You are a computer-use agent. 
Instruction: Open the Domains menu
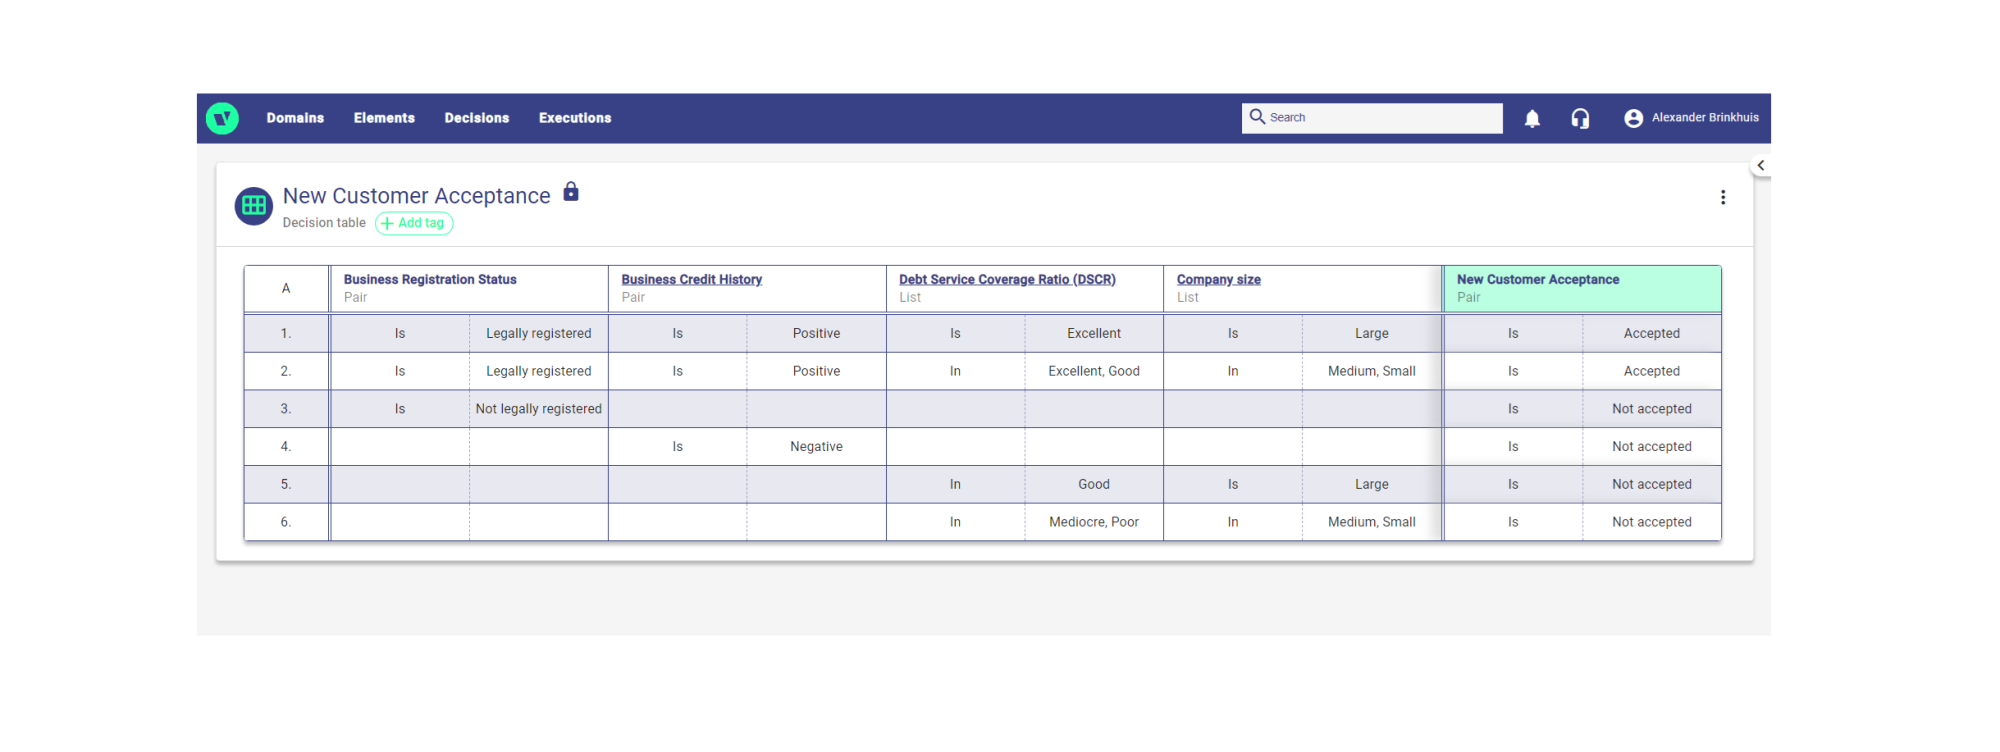pos(295,118)
